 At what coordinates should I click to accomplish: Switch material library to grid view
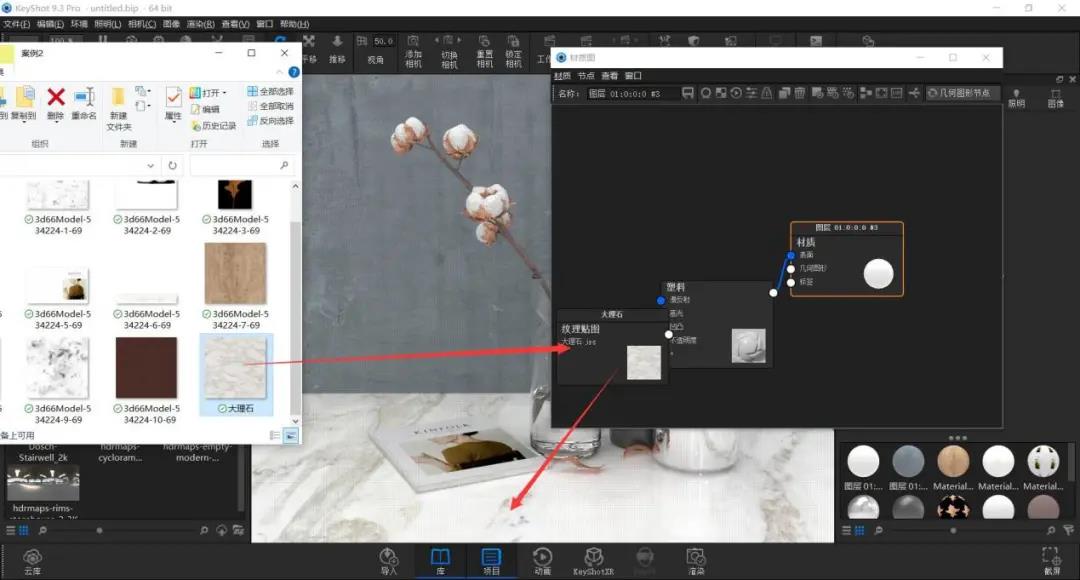tap(859, 530)
